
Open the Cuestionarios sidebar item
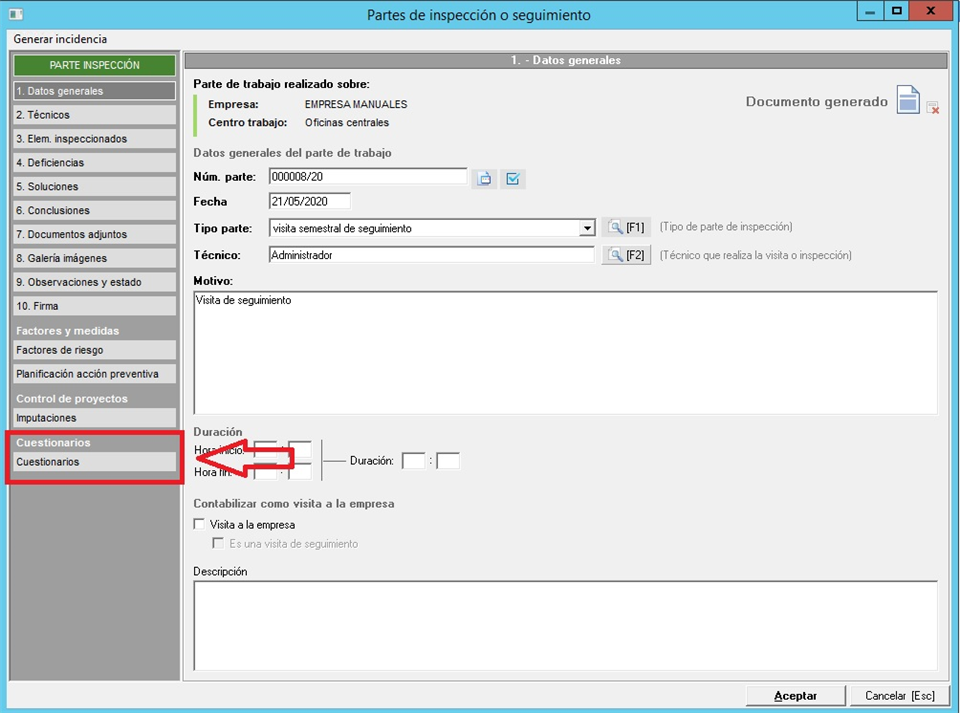click(x=94, y=462)
